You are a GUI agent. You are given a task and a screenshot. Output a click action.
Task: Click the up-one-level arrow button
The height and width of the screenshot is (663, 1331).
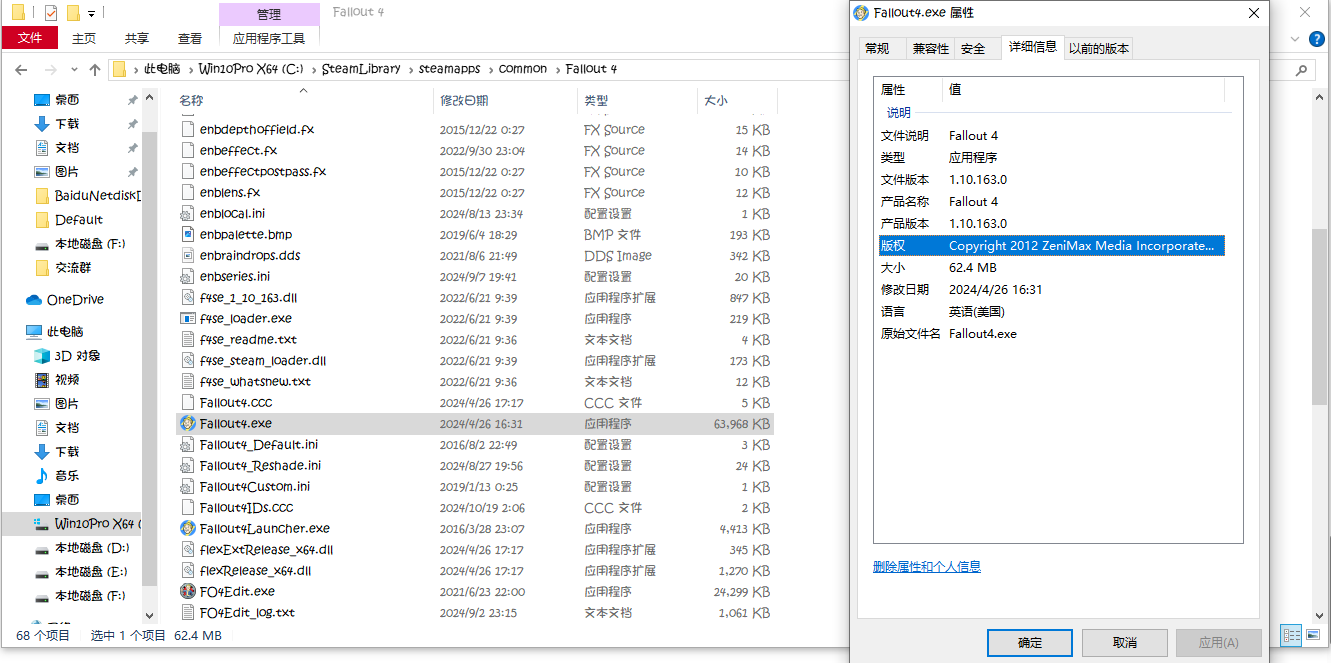coord(95,69)
